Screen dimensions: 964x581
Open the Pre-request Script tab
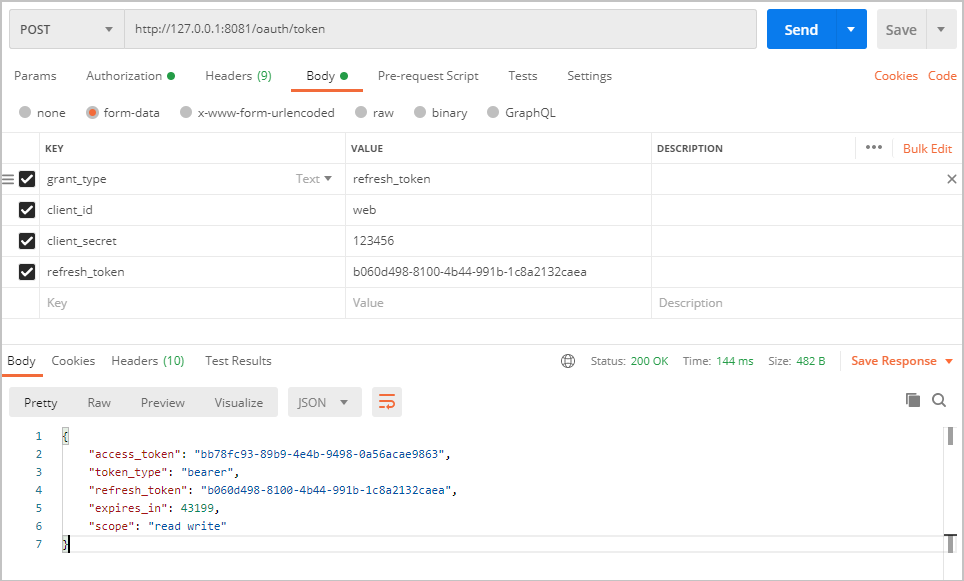(428, 76)
